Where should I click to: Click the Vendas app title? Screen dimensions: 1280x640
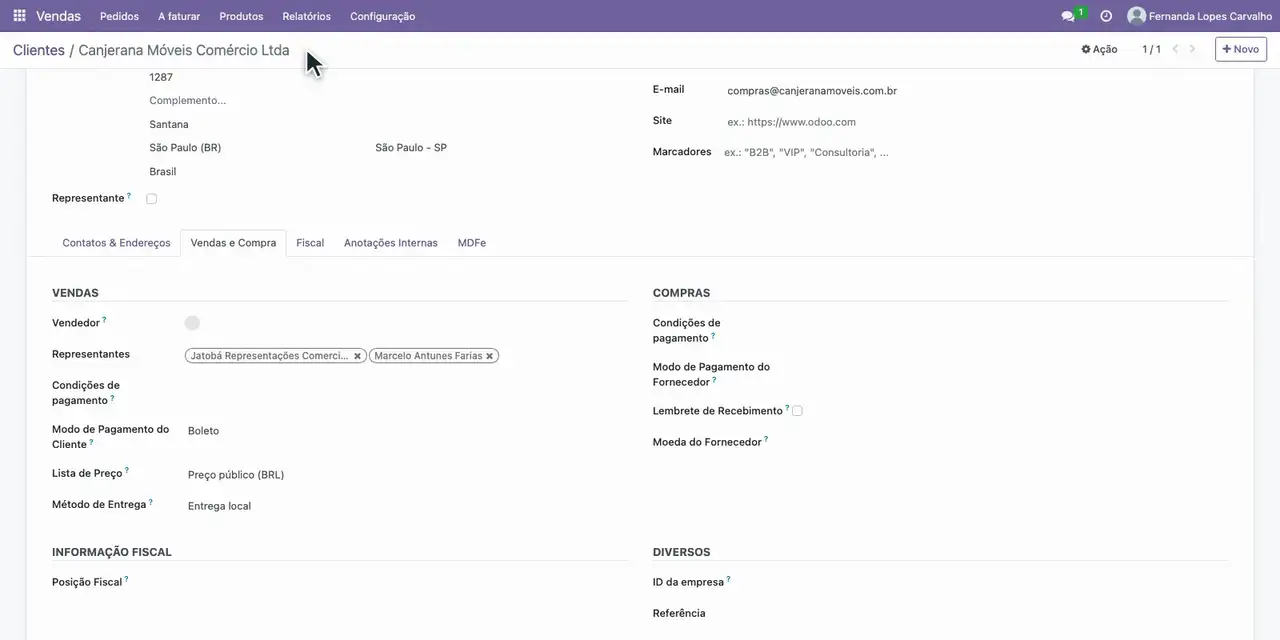[58, 16]
